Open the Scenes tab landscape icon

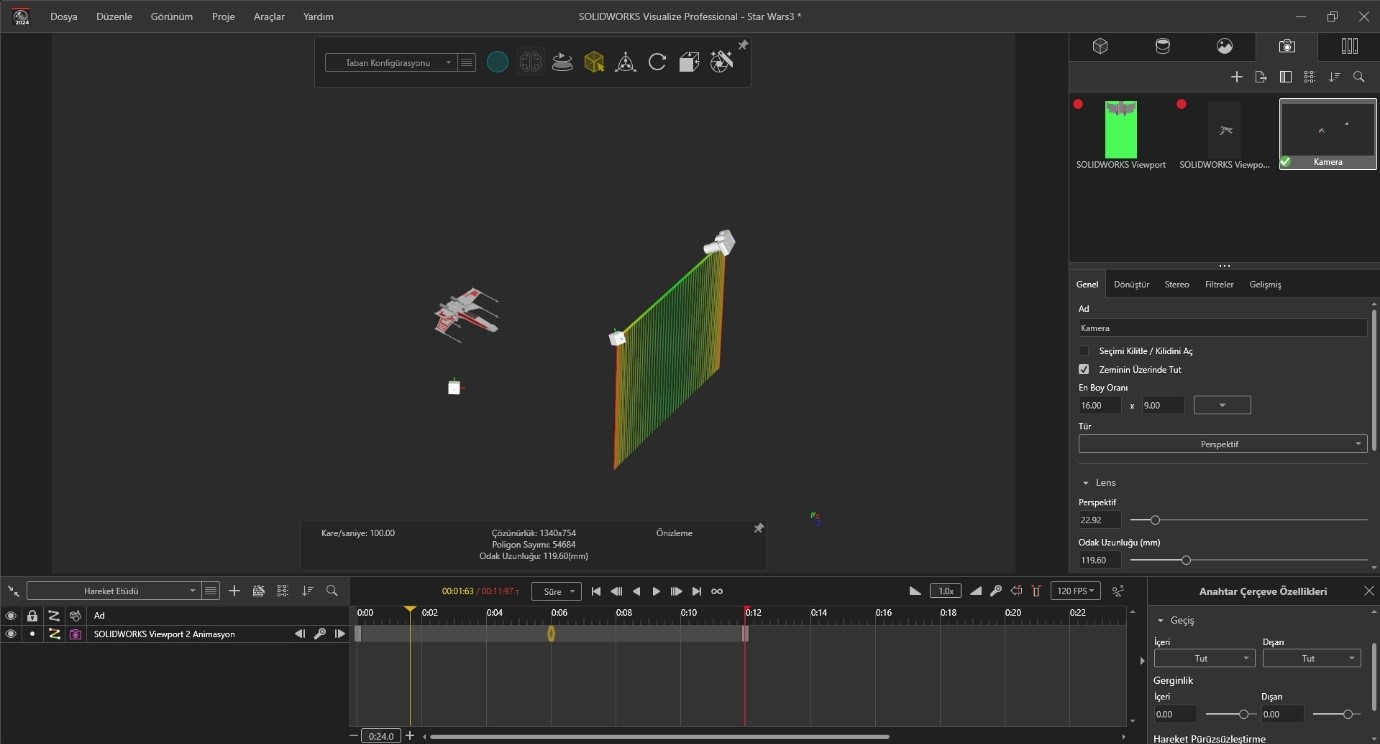tap(1224, 46)
